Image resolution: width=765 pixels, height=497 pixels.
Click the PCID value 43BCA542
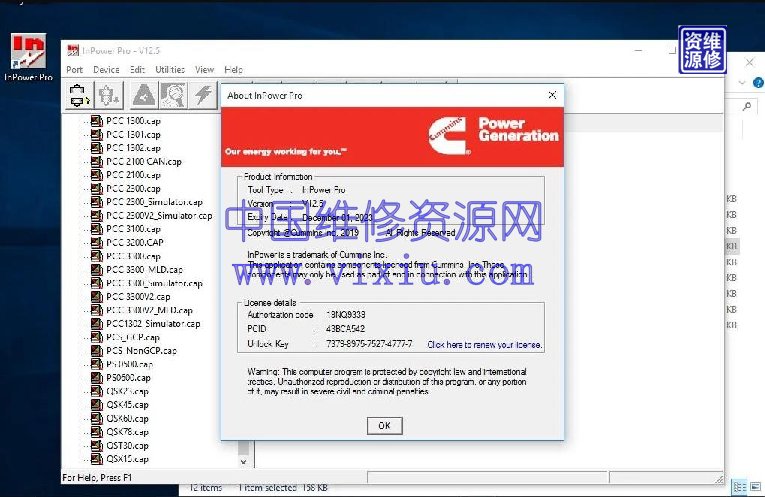[345, 329]
